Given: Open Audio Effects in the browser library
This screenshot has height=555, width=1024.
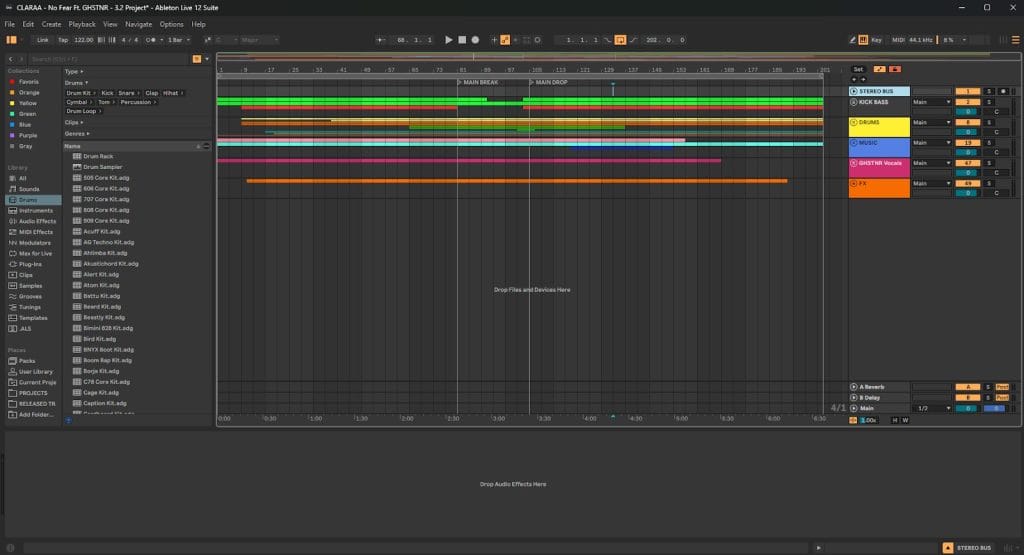Looking at the screenshot, I should click(37, 221).
